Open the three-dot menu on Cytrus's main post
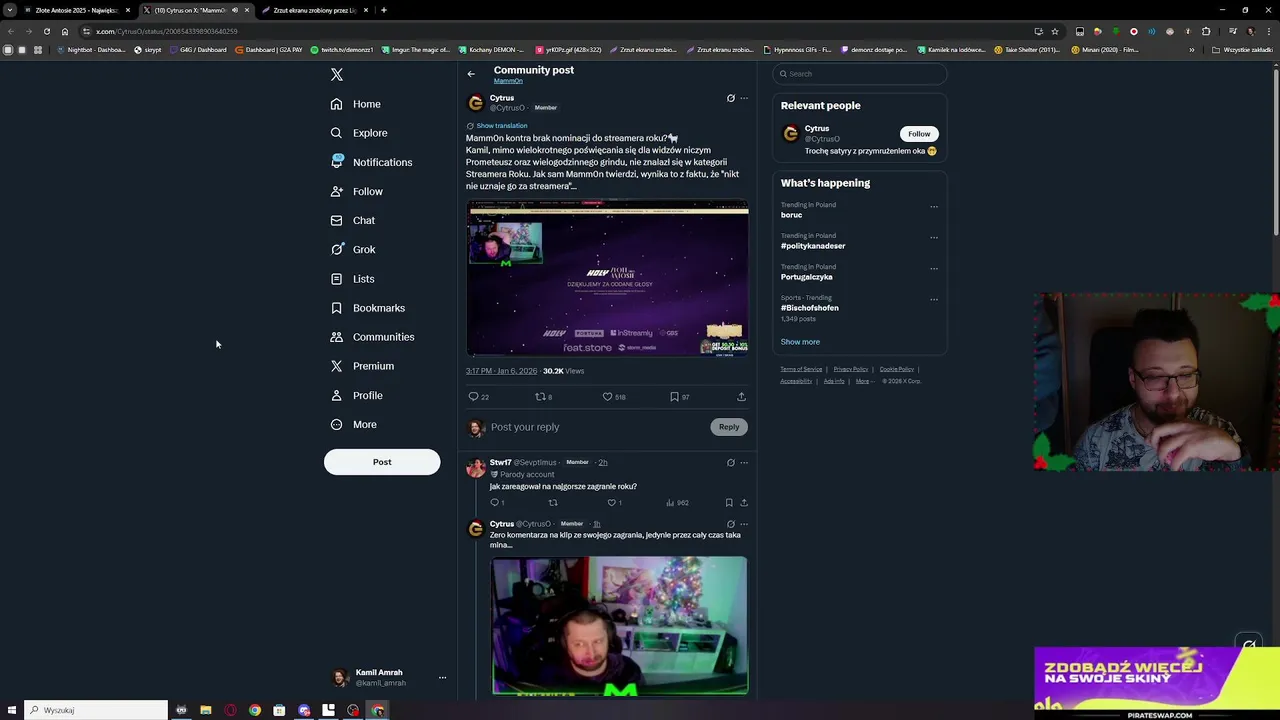1280x720 pixels. (x=743, y=98)
